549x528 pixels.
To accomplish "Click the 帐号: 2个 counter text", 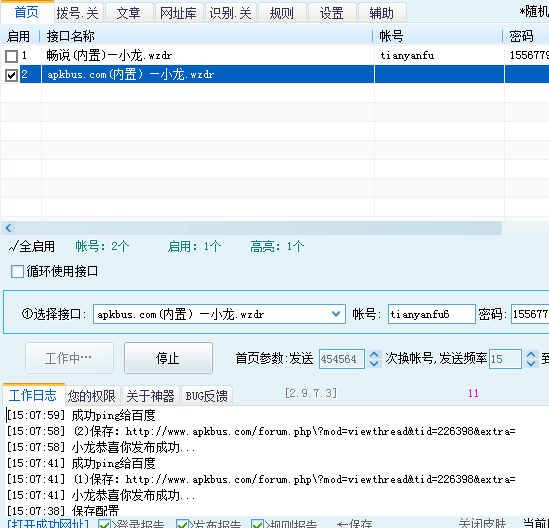I will point(102,246).
